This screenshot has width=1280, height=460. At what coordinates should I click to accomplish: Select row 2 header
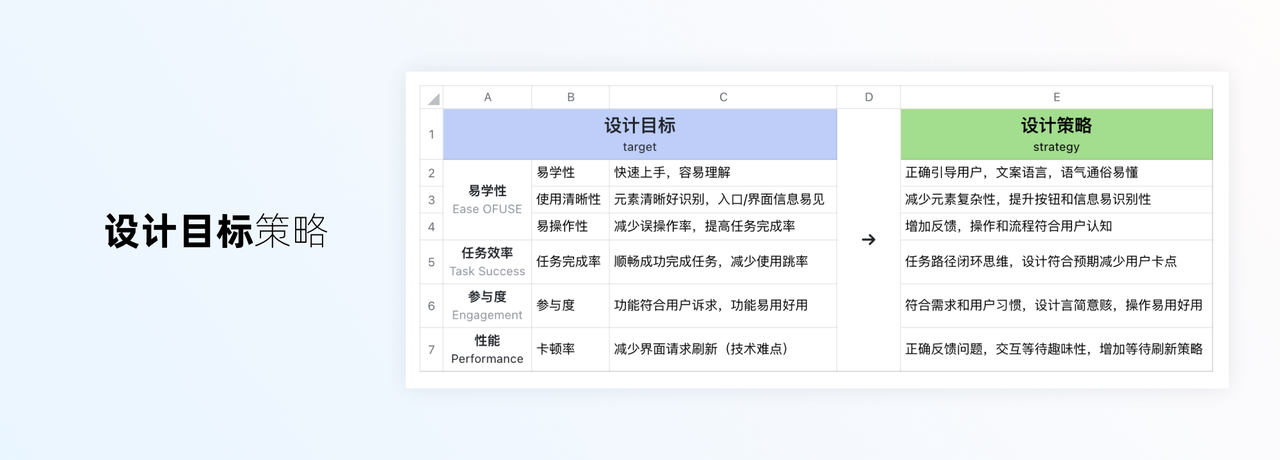pos(432,173)
